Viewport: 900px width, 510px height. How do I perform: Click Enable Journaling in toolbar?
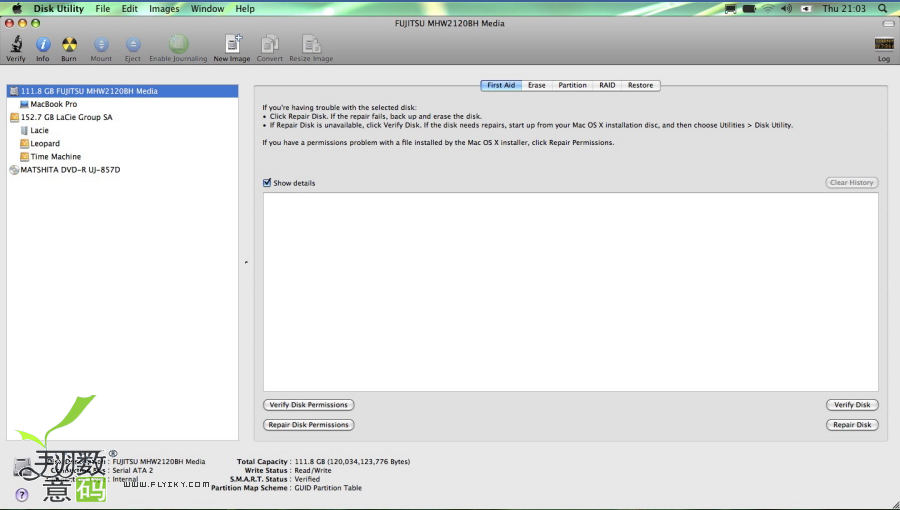pyautogui.click(x=179, y=44)
